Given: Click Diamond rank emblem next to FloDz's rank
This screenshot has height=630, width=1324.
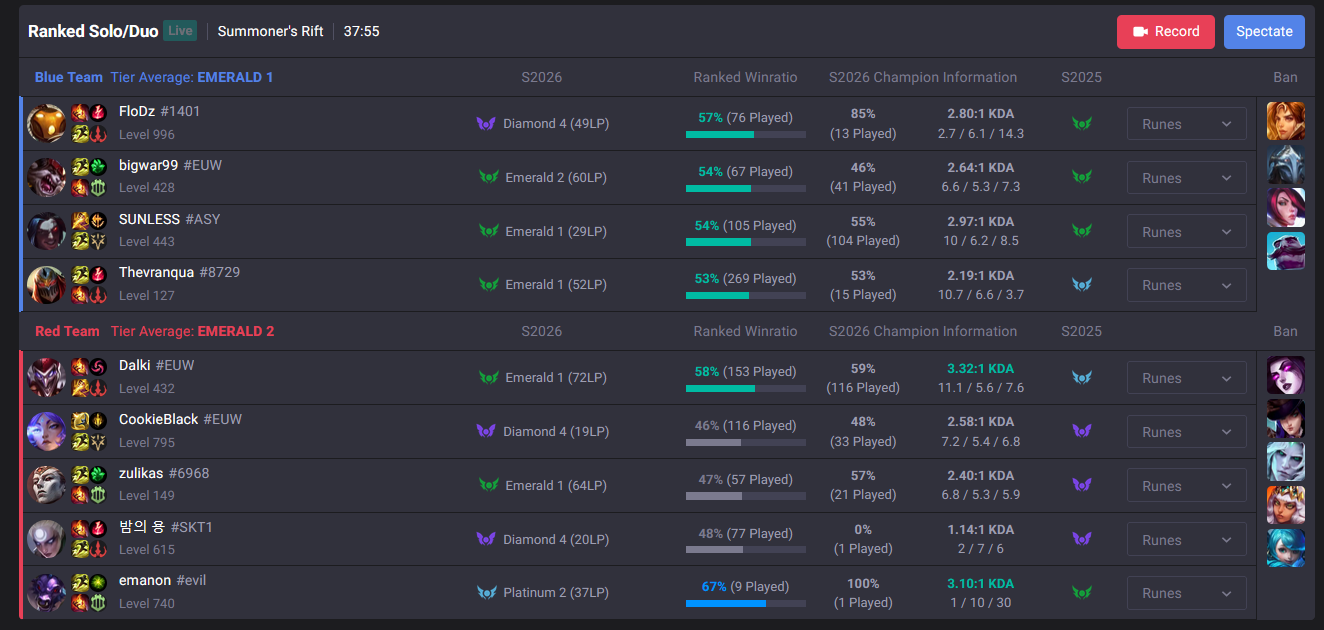Looking at the screenshot, I should coord(486,124).
